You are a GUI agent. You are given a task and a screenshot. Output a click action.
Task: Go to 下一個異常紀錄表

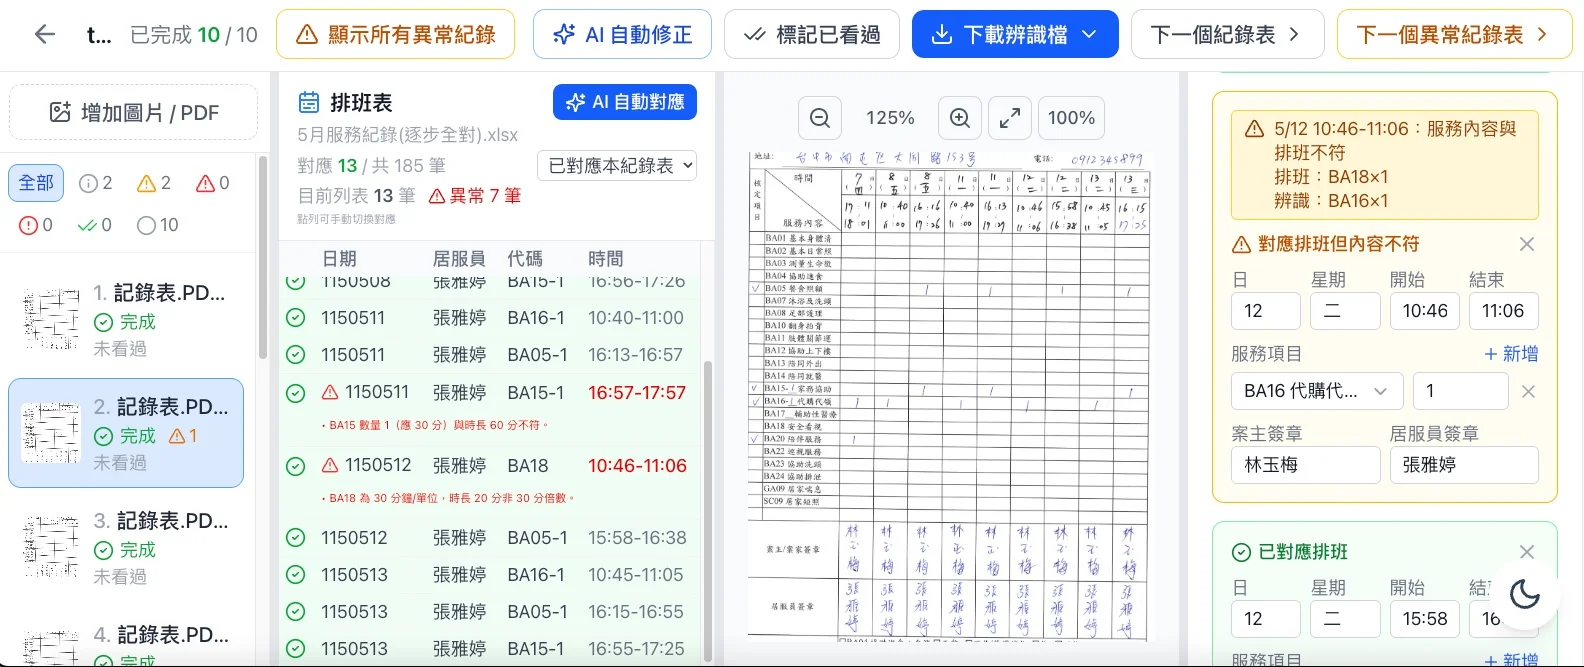[x=1454, y=35]
